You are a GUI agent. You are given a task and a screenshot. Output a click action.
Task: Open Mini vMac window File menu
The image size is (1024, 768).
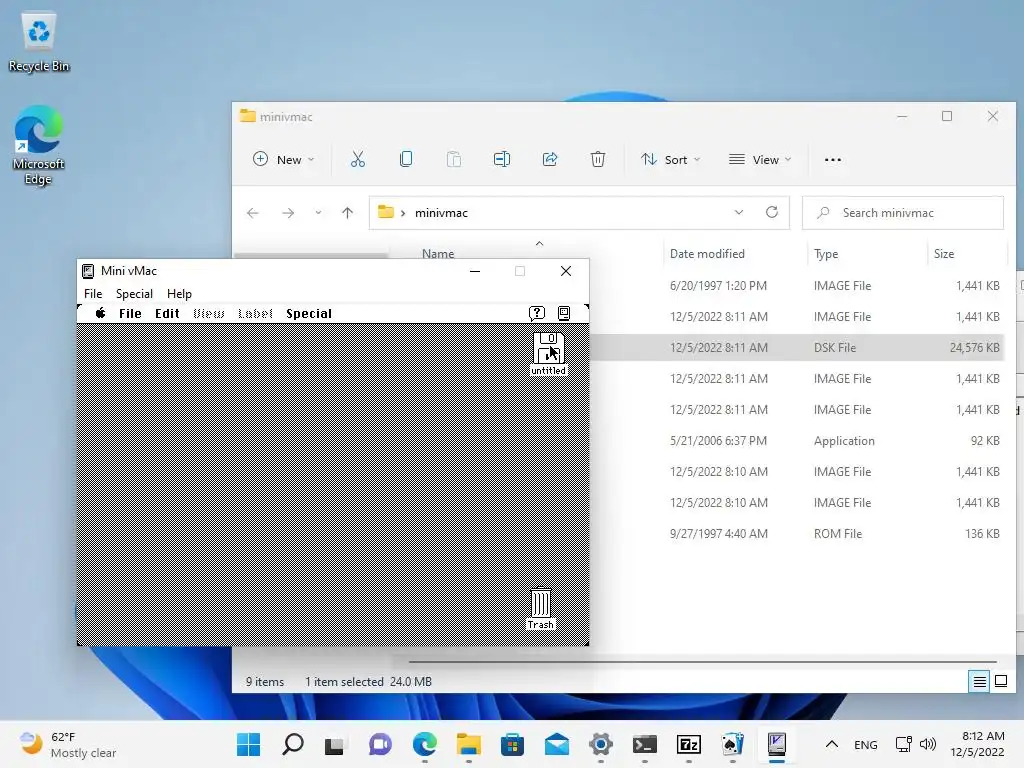point(93,294)
